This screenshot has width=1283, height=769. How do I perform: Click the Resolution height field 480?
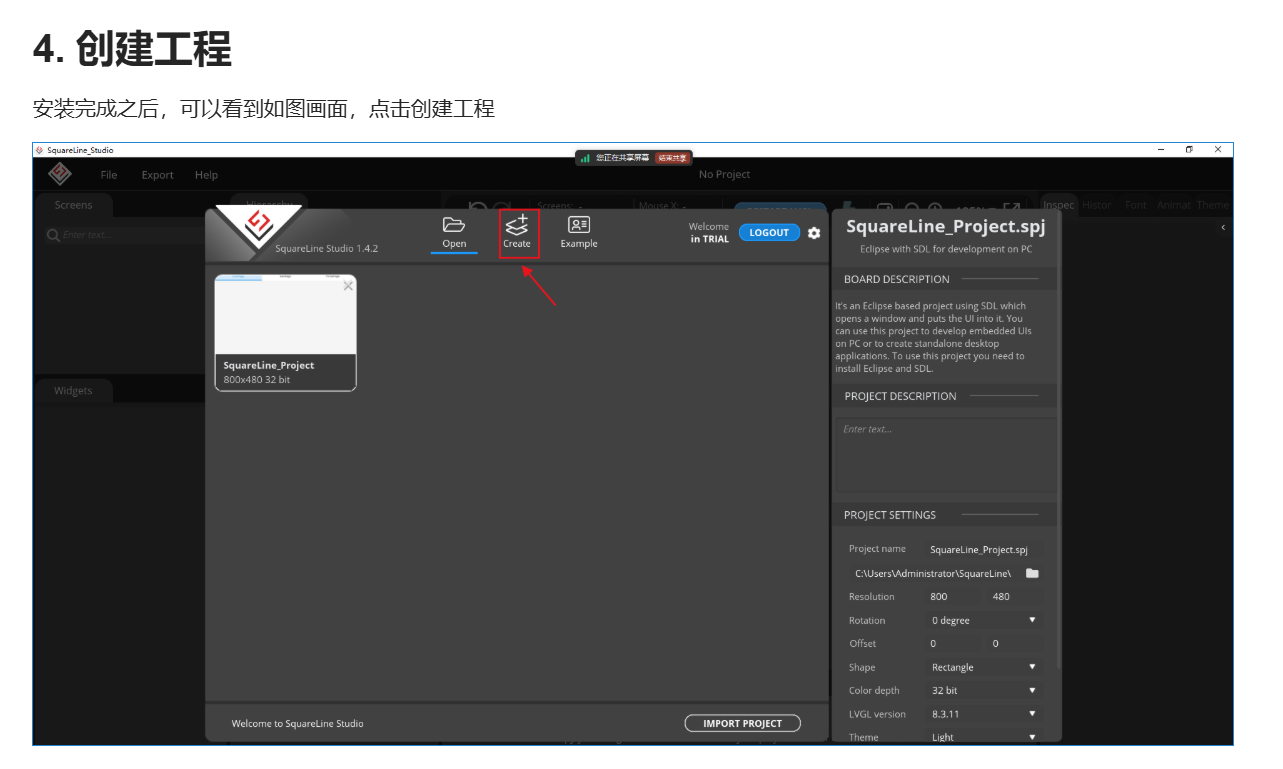(1015, 596)
